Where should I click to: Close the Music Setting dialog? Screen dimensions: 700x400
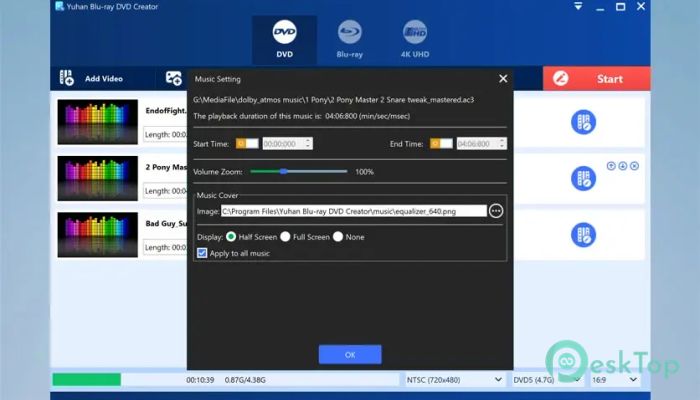503,79
